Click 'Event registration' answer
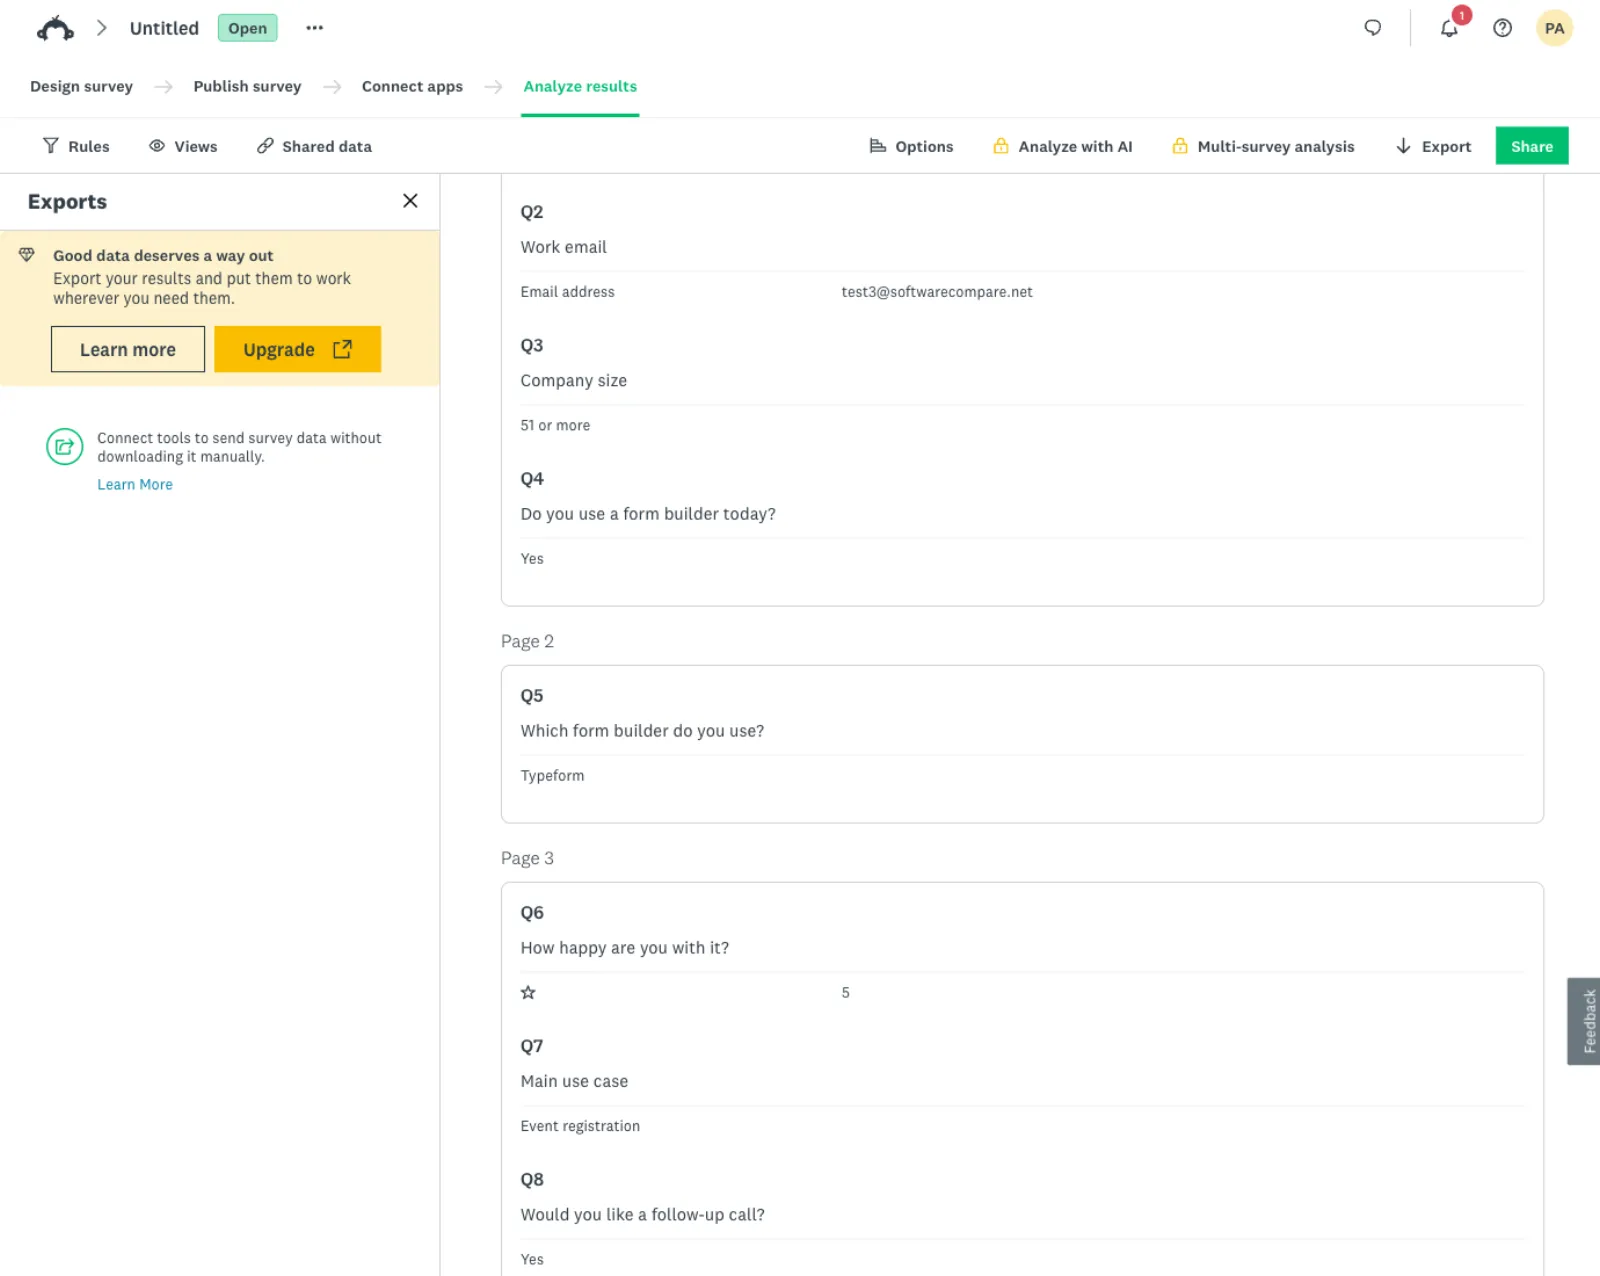 pyautogui.click(x=580, y=1126)
